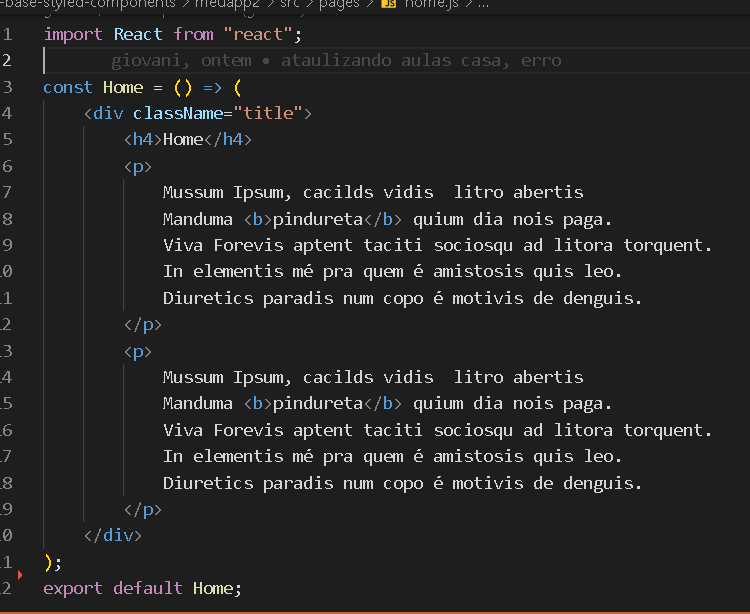Click "Home" in the const declaration
Image resolution: width=750 pixels, height=614 pixels.
coord(123,88)
